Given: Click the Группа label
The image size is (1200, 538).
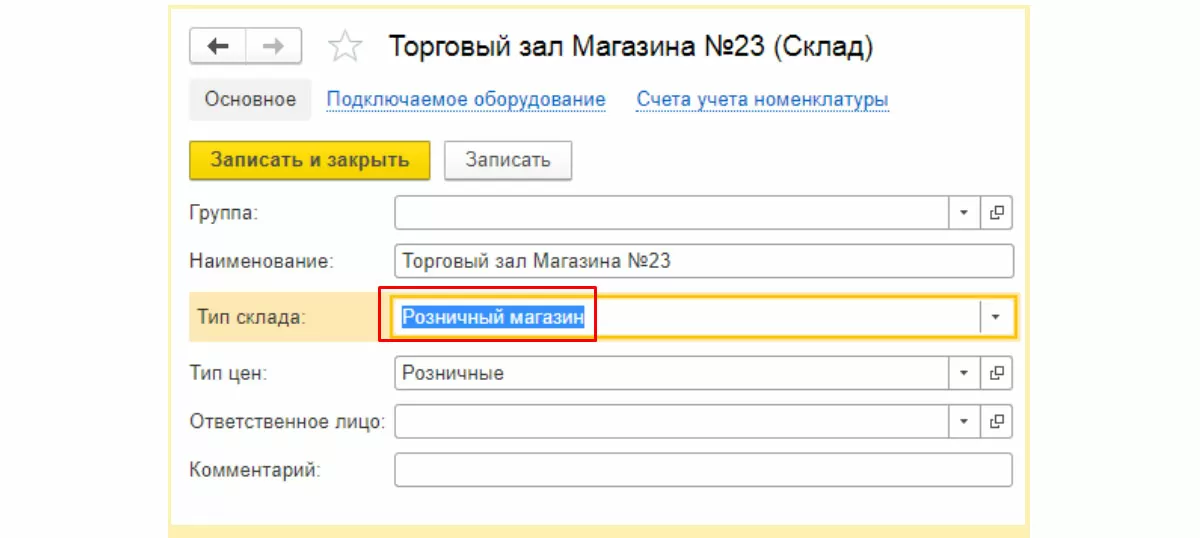Looking at the screenshot, I should tap(224, 212).
